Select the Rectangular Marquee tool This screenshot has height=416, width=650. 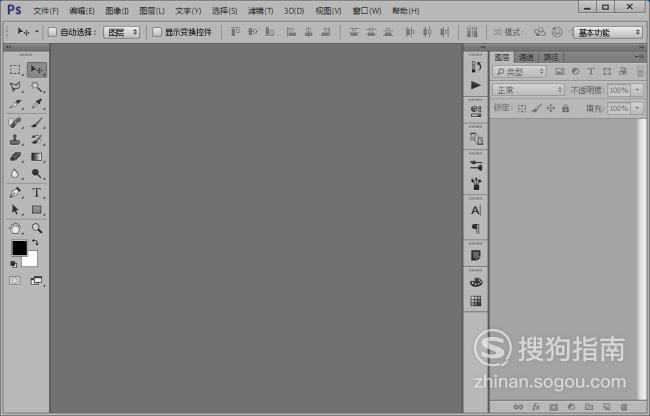[x=16, y=70]
